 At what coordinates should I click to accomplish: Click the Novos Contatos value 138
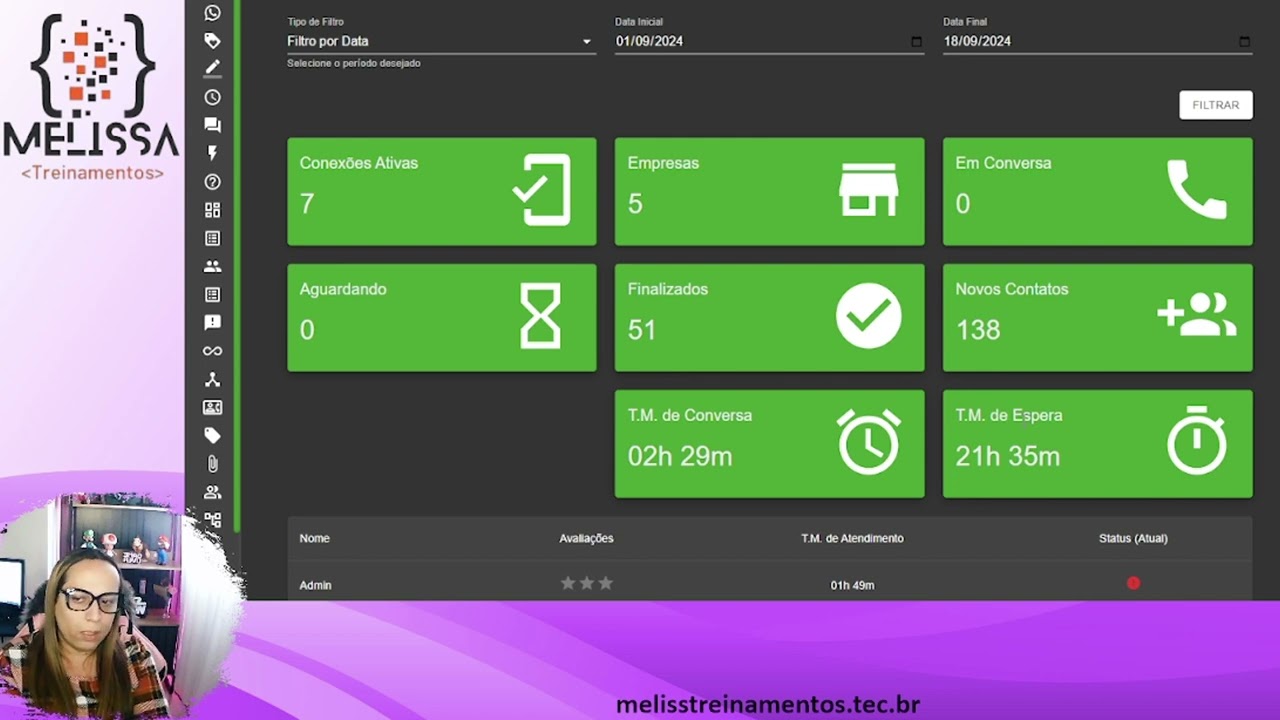978,330
